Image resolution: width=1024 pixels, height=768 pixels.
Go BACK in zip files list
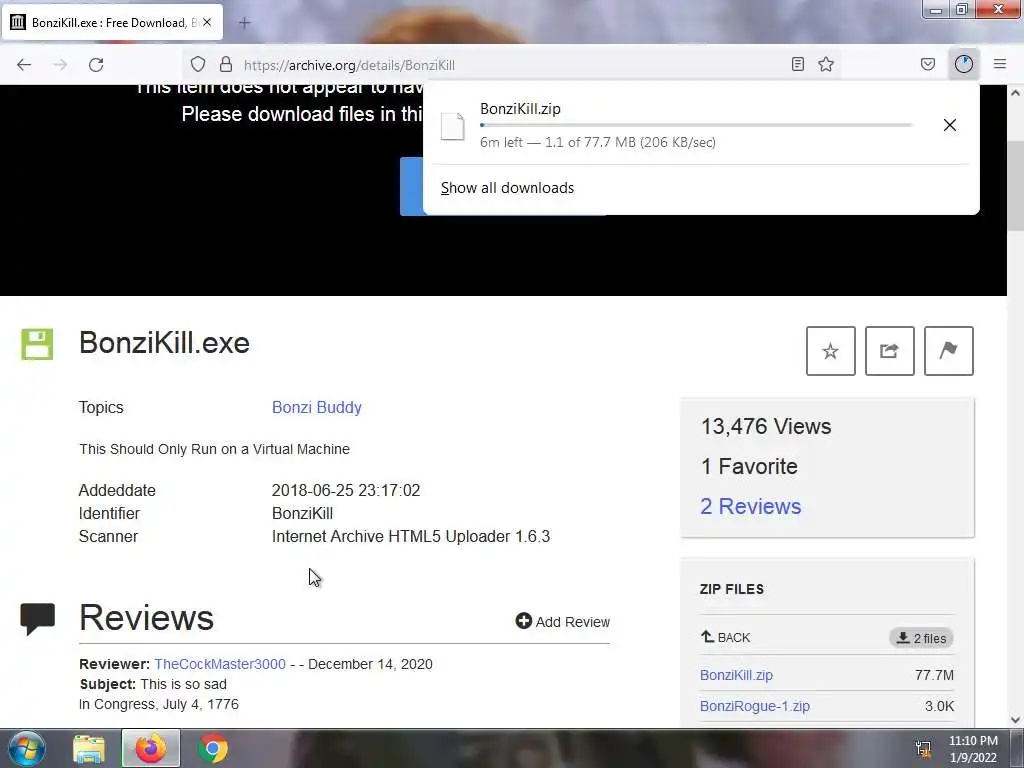click(726, 637)
